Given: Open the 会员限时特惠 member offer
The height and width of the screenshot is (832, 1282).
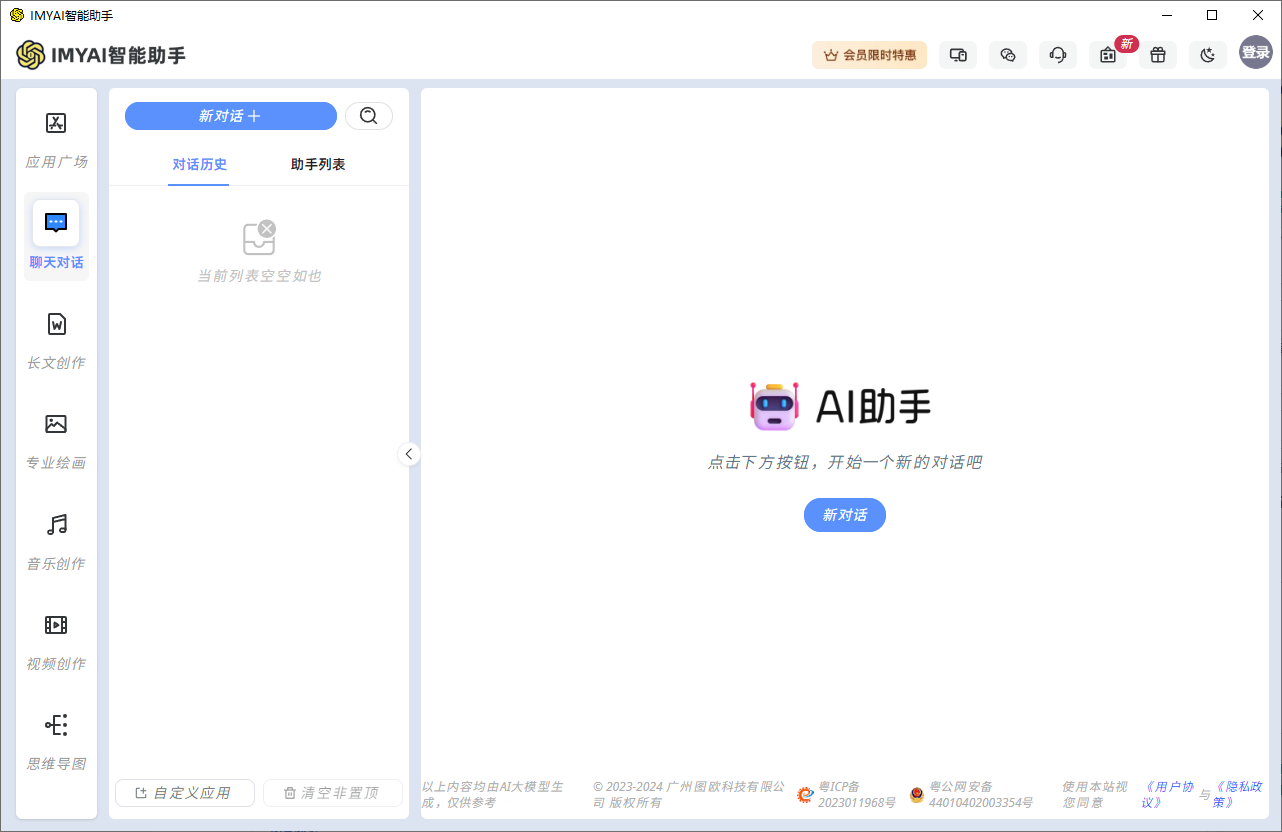Looking at the screenshot, I should (869, 55).
